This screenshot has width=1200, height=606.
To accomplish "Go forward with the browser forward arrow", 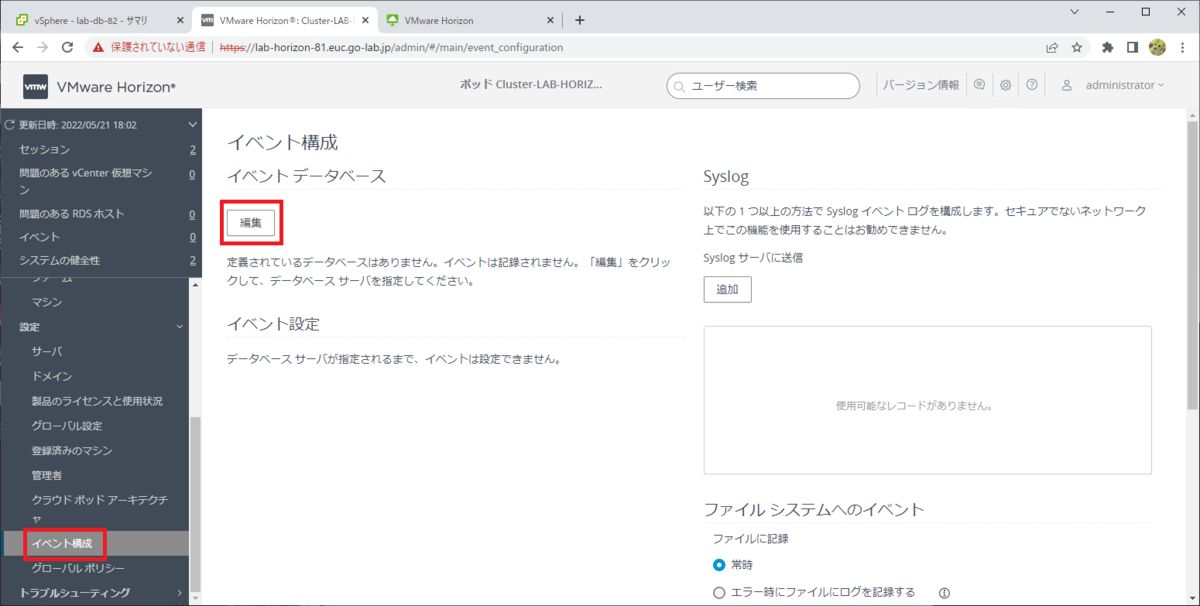I will (x=42, y=47).
